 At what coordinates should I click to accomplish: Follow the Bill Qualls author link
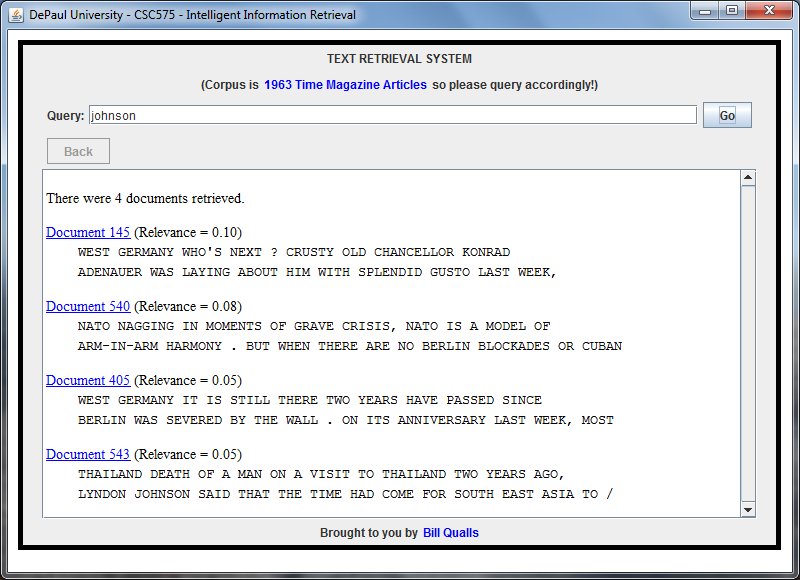coord(450,533)
